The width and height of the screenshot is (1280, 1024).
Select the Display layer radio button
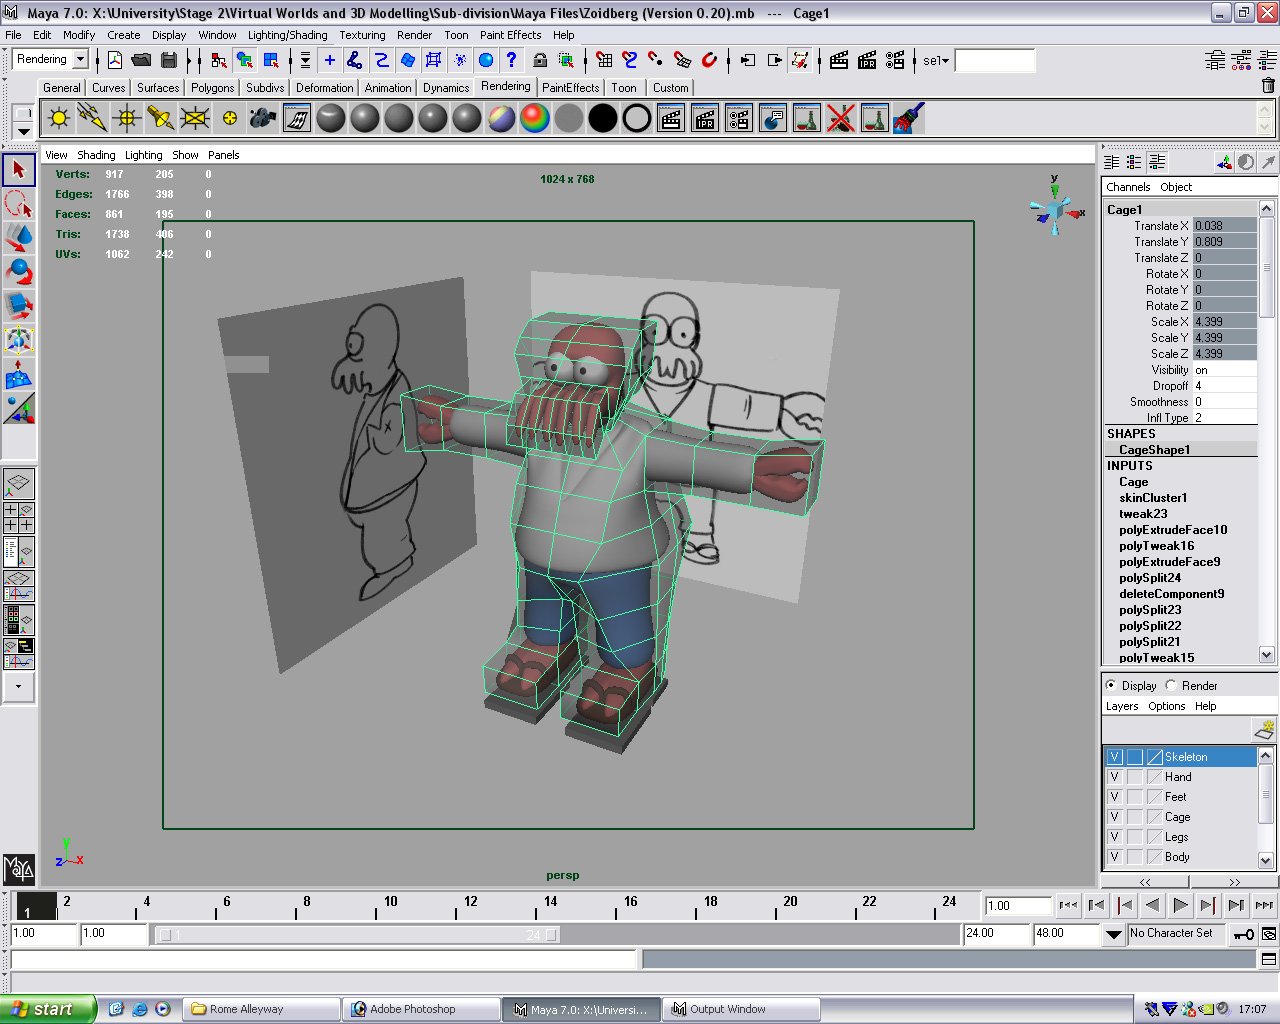tap(1111, 686)
